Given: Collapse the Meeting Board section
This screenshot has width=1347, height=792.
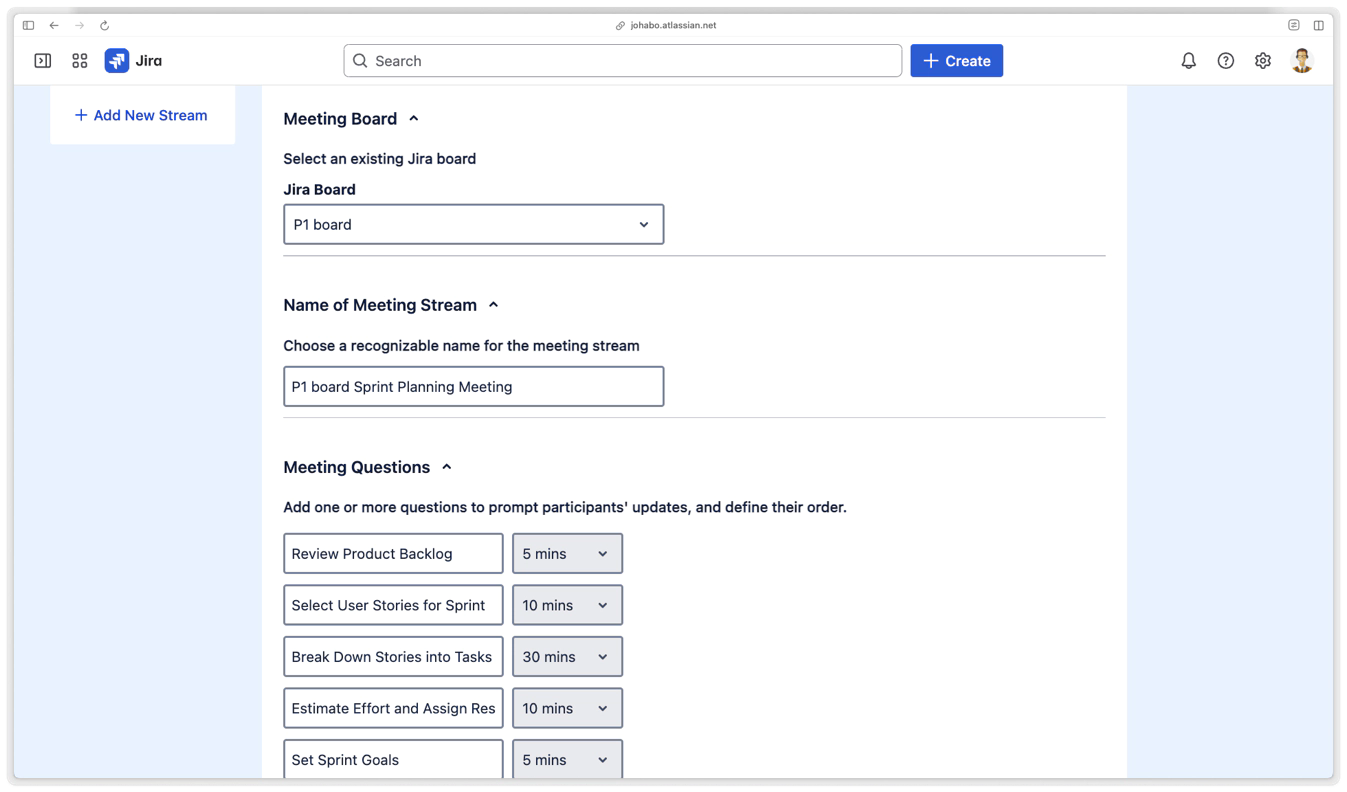Looking at the screenshot, I should click(x=413, y=119).
